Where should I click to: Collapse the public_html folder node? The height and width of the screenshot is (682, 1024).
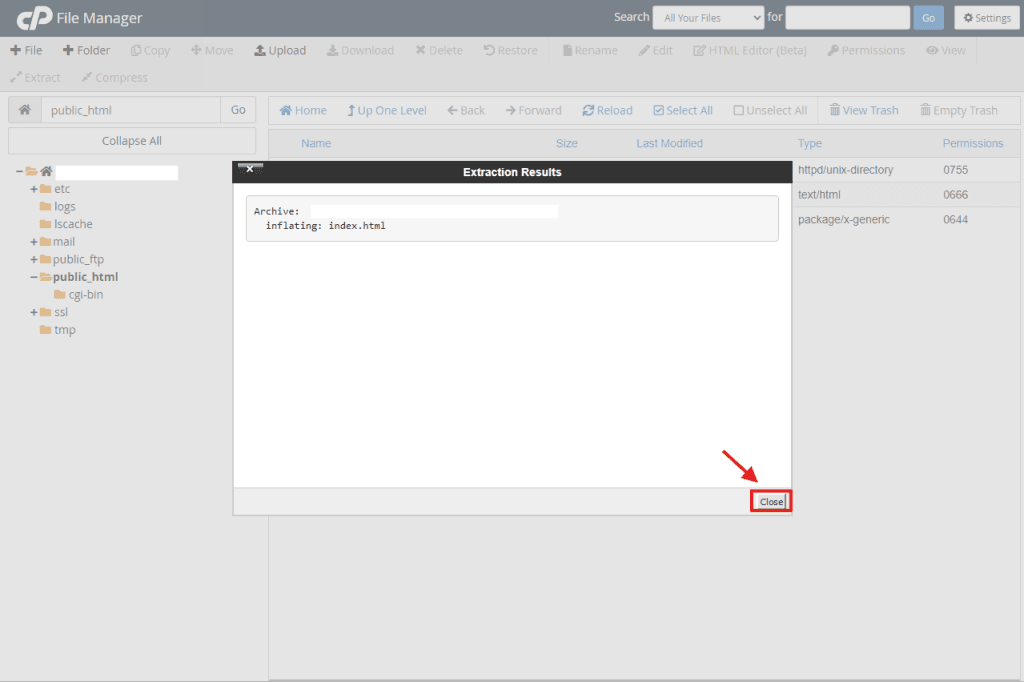tap(34, 277)
